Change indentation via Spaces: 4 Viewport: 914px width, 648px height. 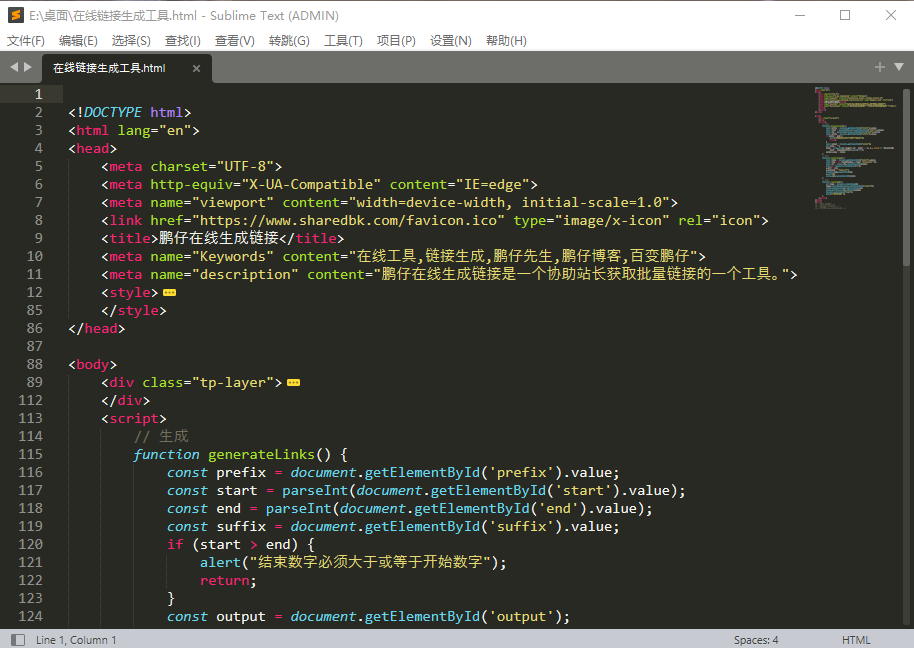tap(756, 640)
